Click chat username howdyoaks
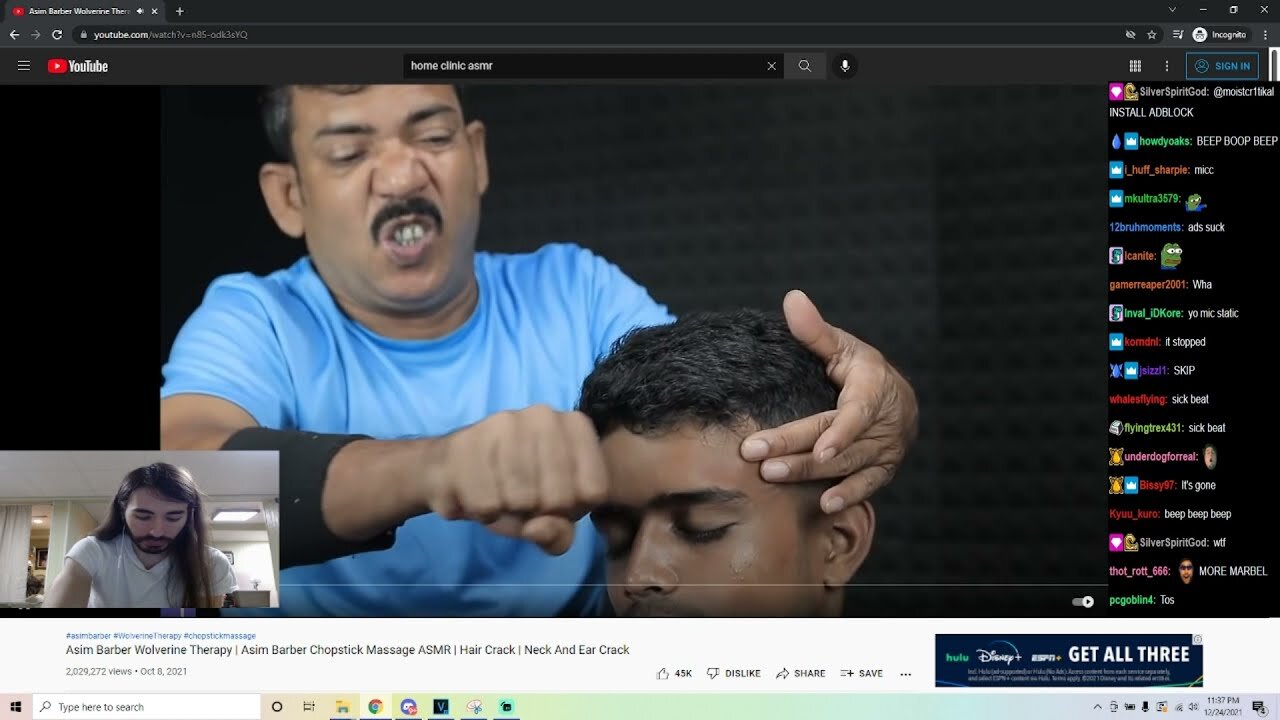Viewport: 1280px width, 720px height. tap(1165, 141)
